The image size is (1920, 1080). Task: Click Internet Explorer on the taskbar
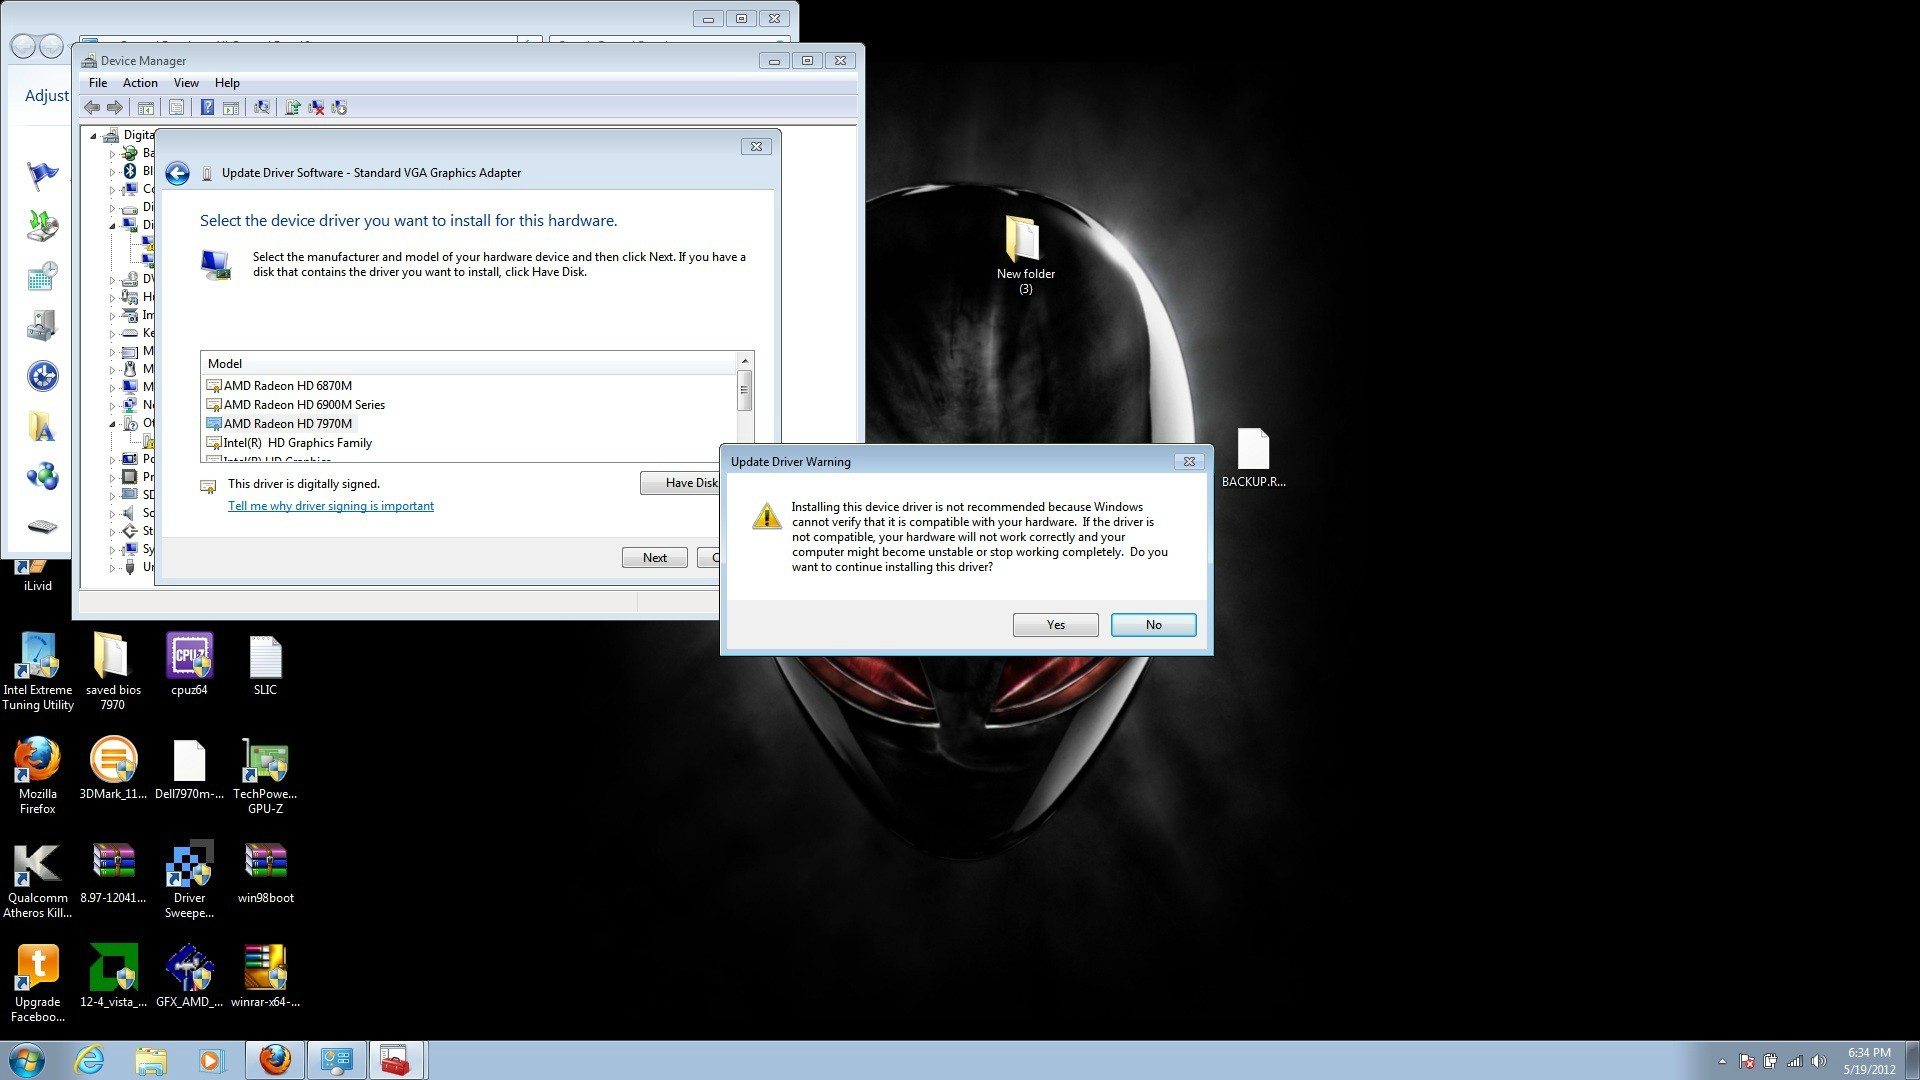(90, 1060)
